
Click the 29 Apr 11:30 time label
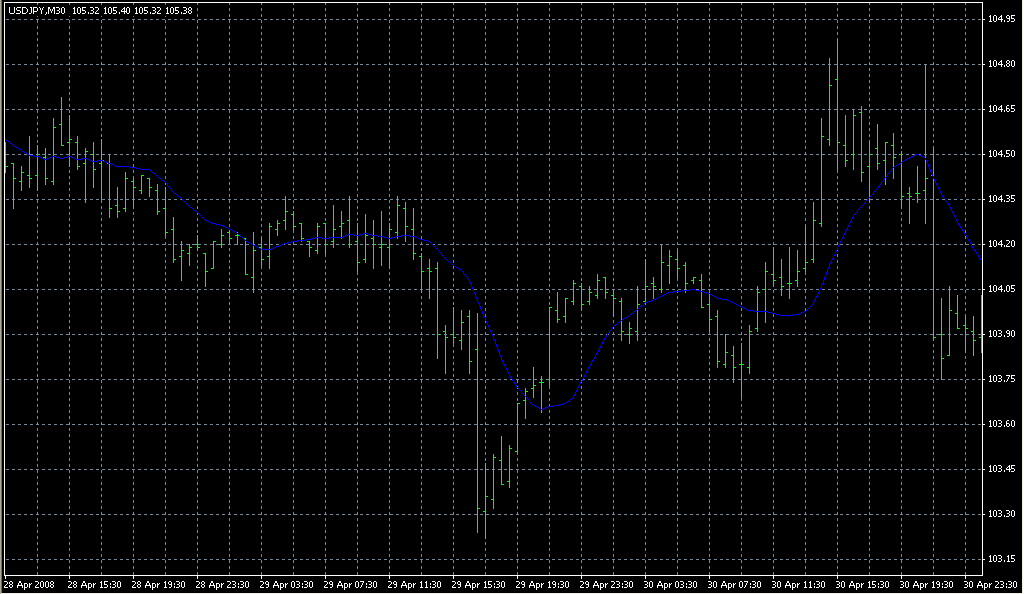(416, 584)
